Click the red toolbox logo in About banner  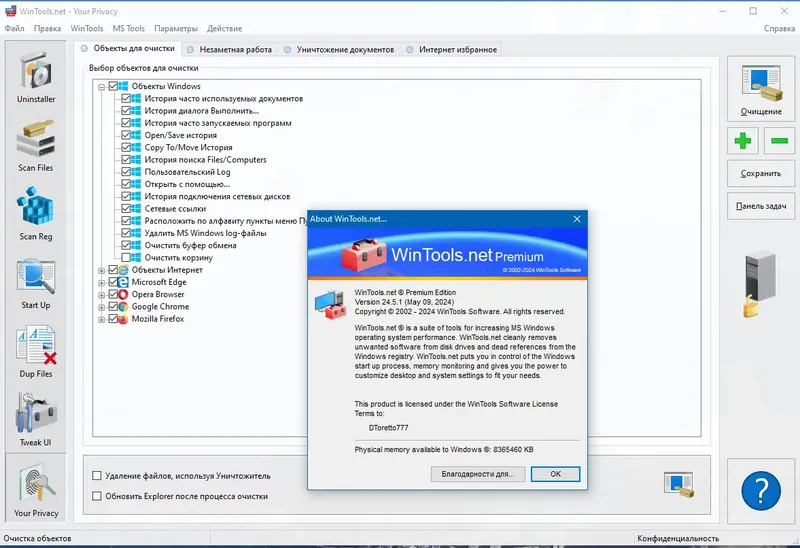(x=364, y=255)
